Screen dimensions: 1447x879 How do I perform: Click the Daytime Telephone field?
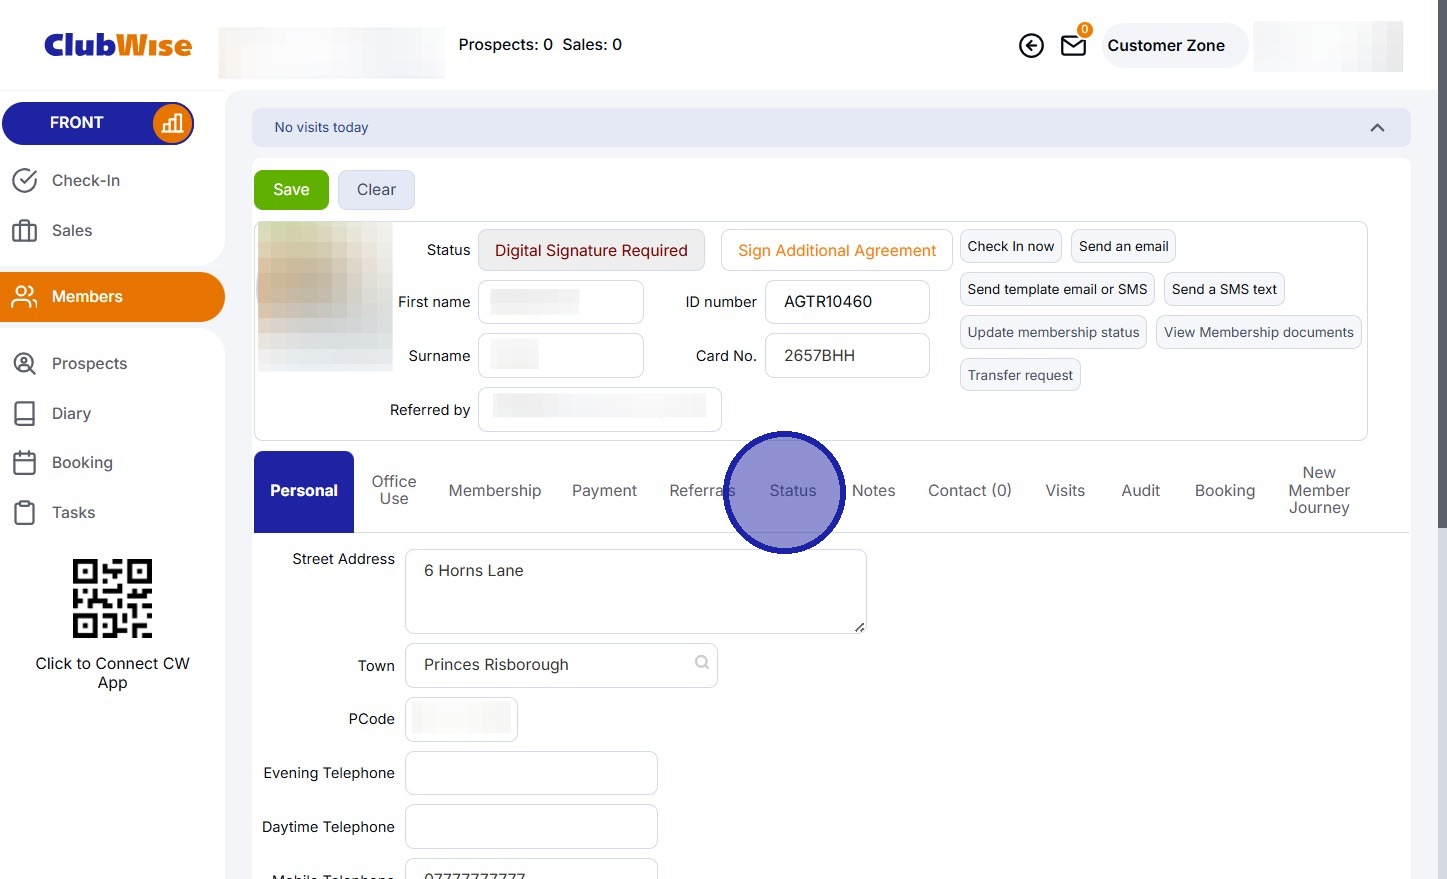[x=531, y=827]
